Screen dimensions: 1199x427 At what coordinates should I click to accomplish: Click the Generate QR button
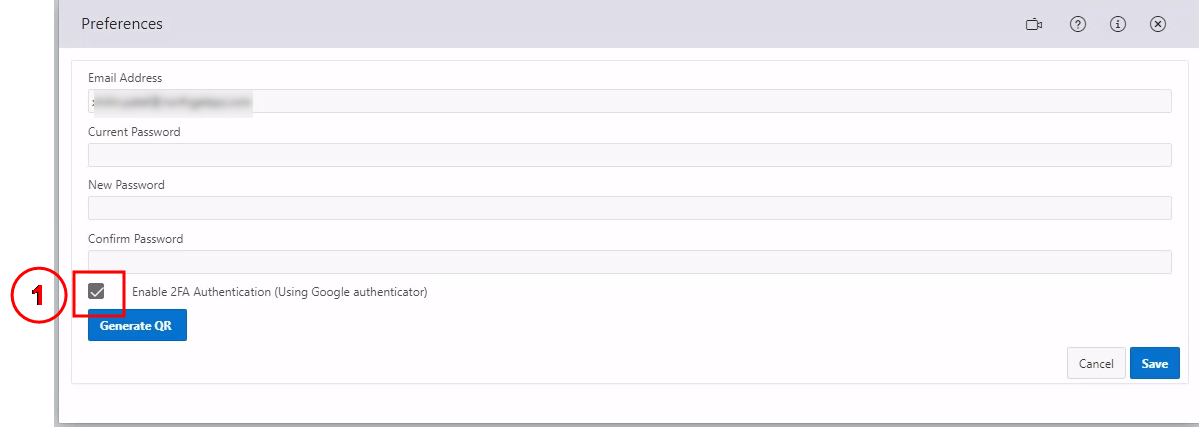137,326
